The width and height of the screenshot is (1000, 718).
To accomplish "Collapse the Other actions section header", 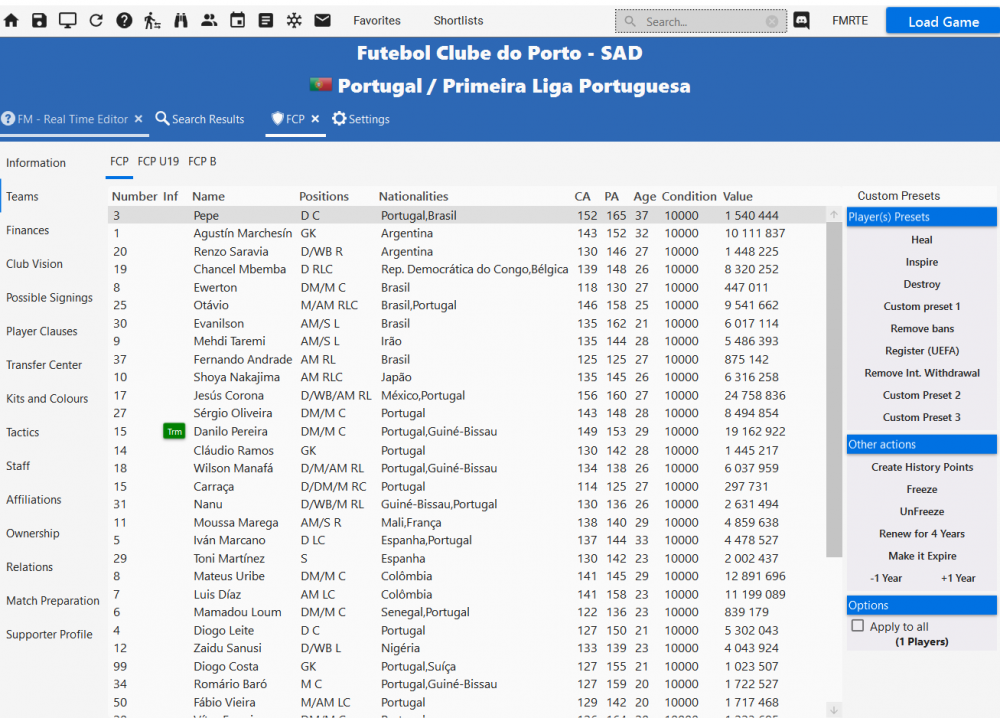I will click(x=922, y=444).
